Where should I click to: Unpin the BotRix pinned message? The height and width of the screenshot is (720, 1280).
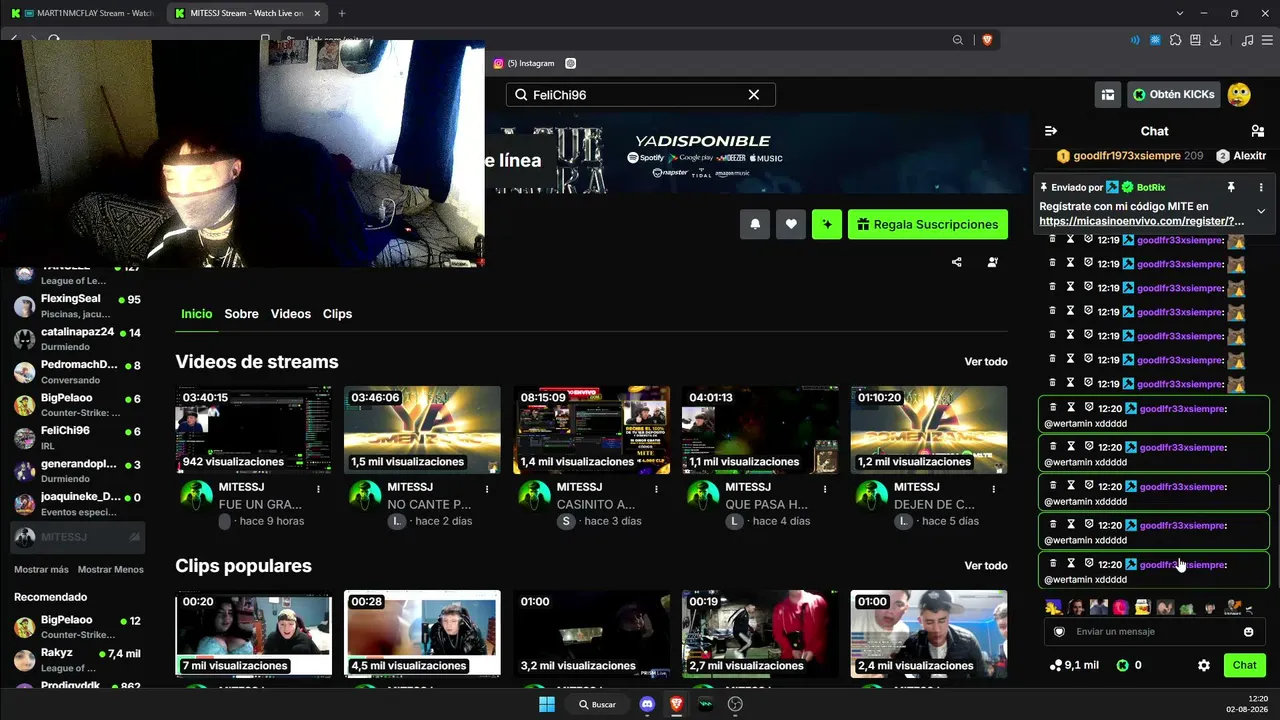click(x=1231, y=187)
